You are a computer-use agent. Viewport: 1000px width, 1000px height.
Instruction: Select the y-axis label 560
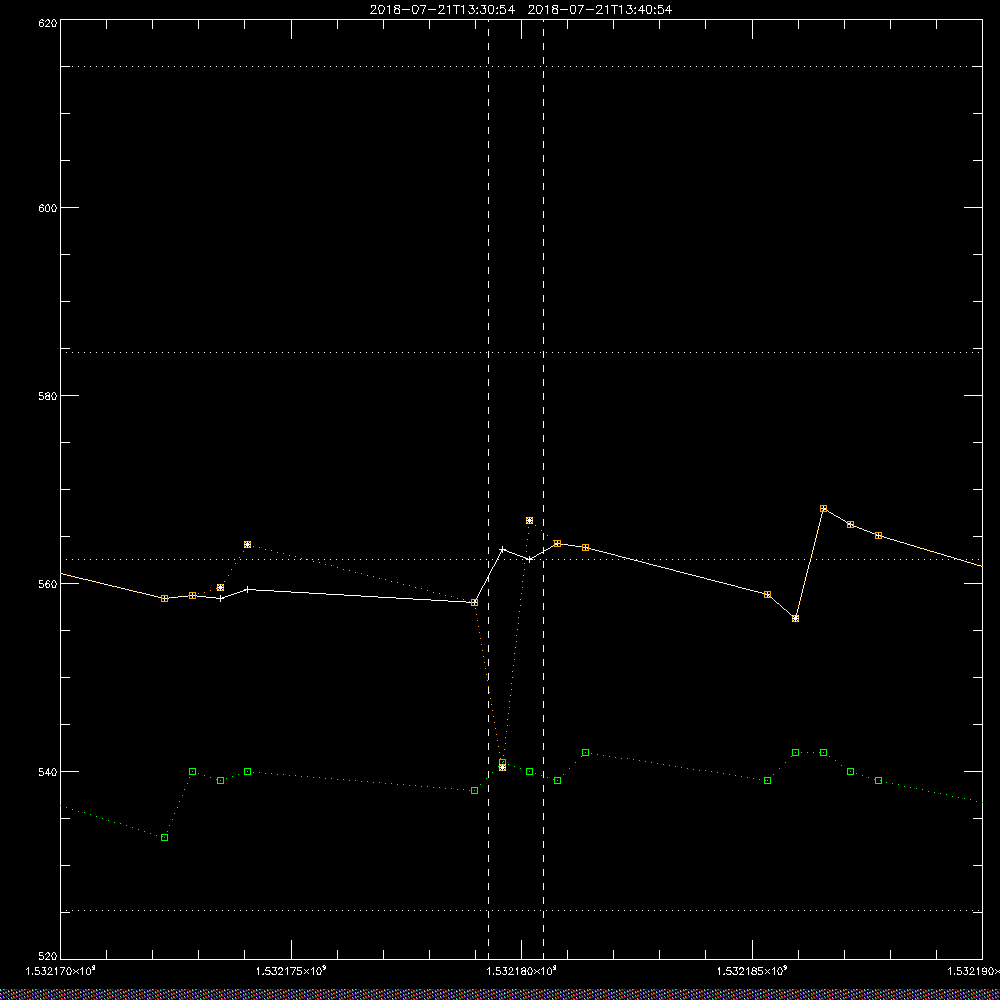[x=48, y=584]
